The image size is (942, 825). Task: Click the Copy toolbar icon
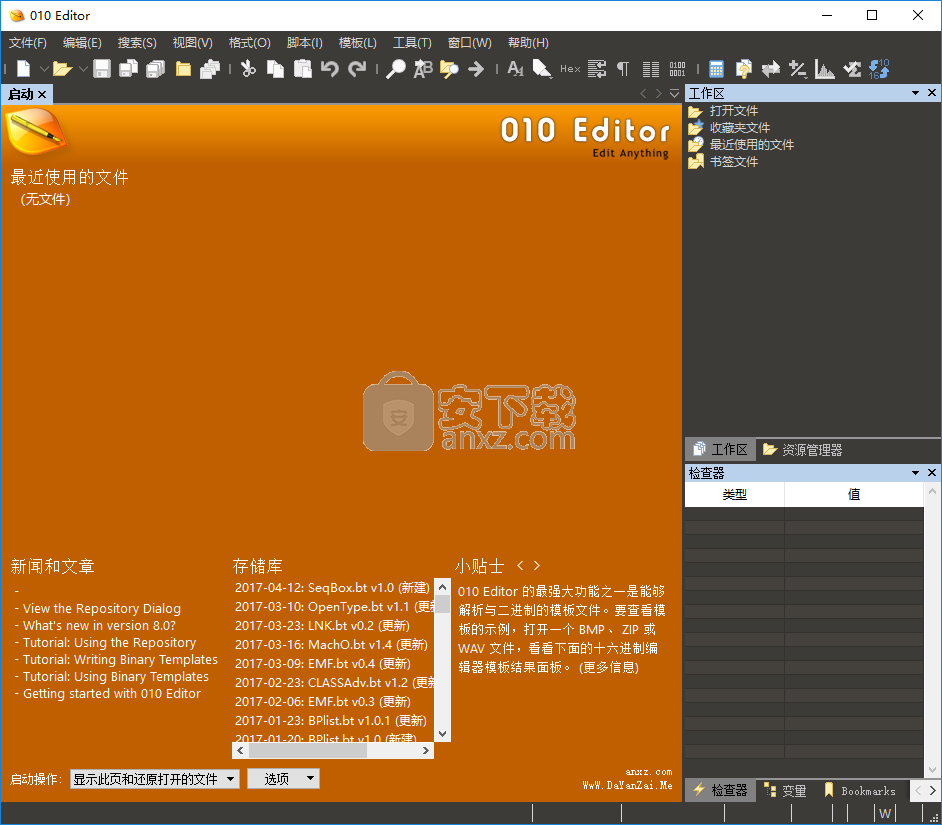[x=275, y=69]
